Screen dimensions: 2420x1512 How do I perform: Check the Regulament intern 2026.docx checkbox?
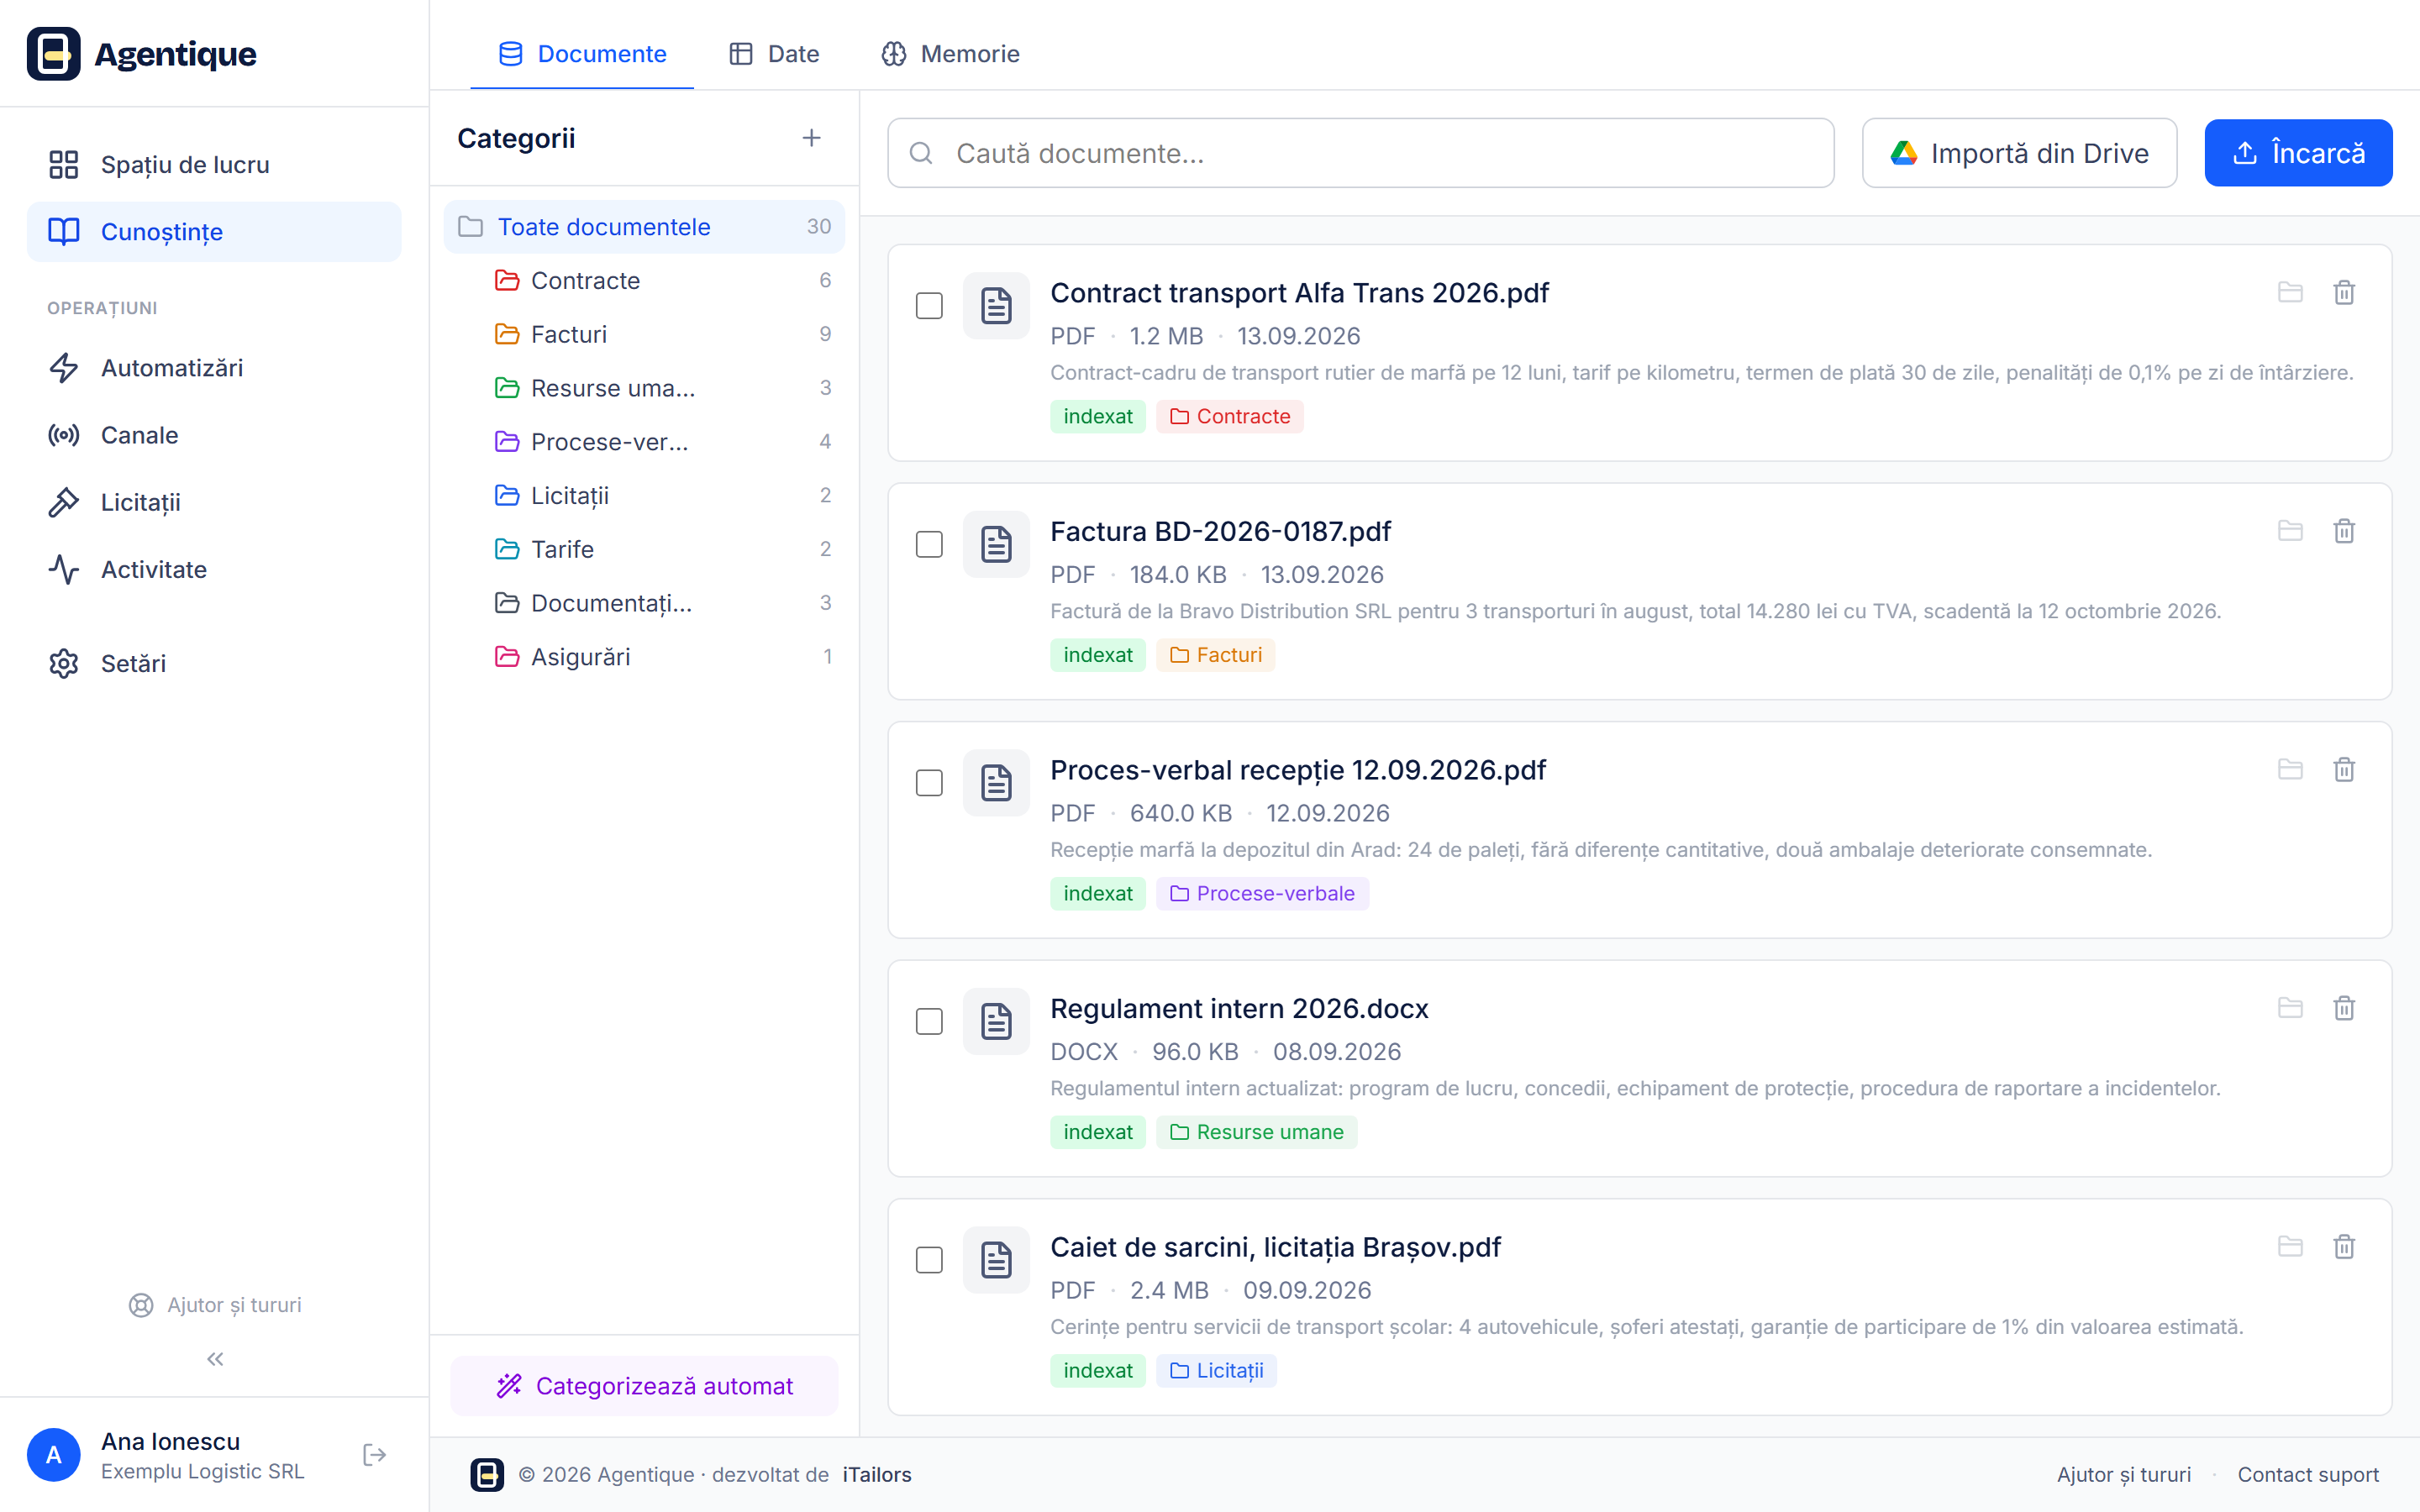(929, 1021)
